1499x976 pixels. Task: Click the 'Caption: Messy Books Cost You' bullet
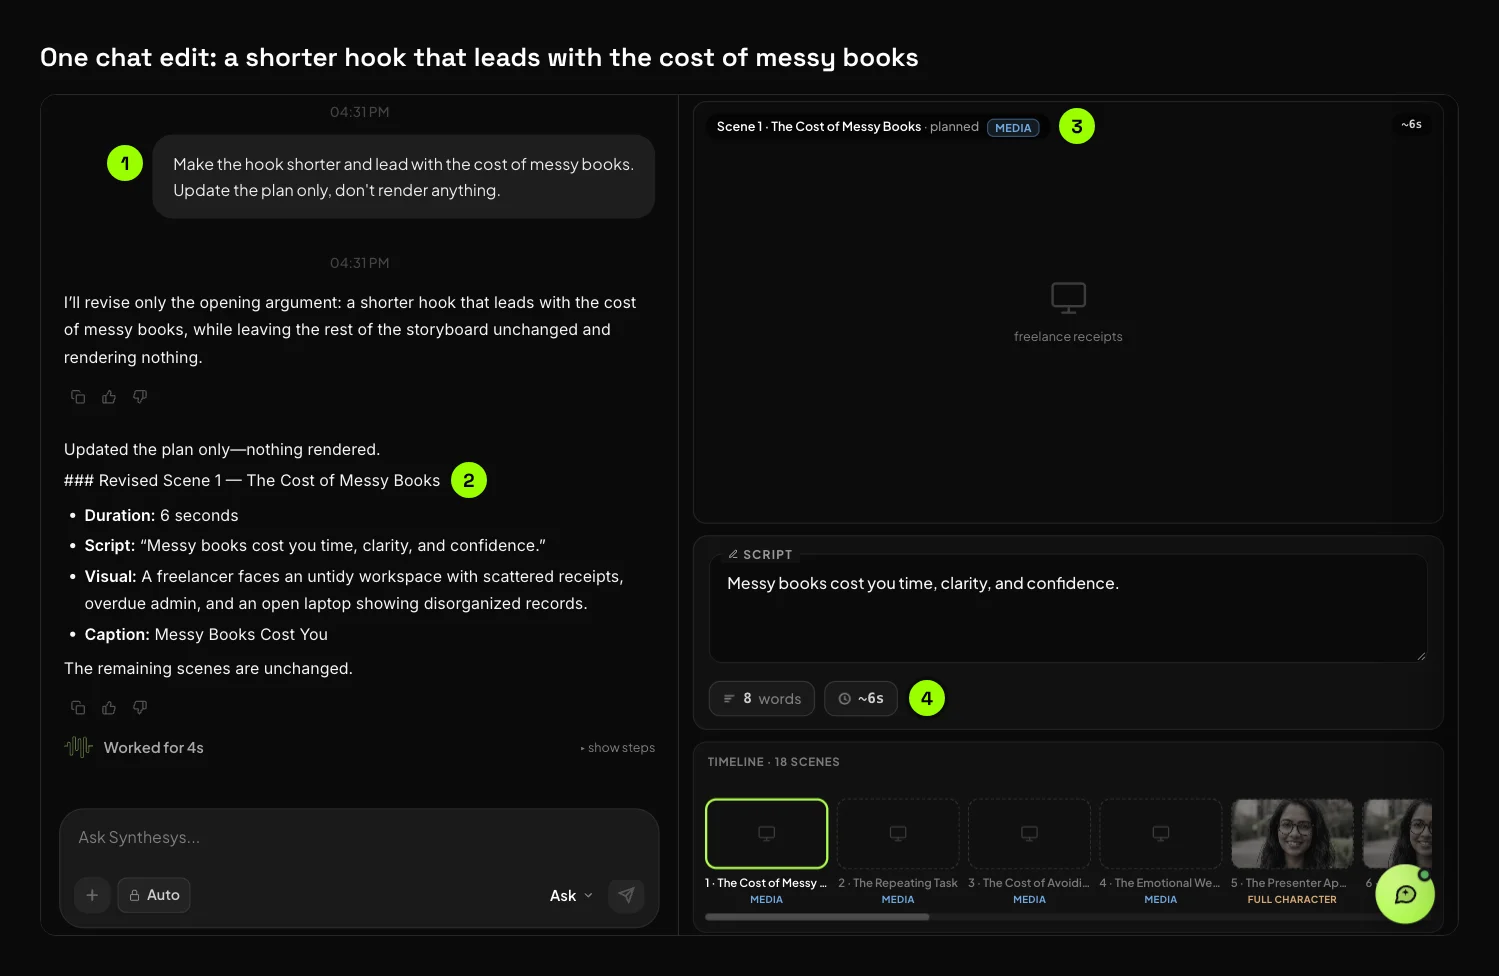point(206,635)
